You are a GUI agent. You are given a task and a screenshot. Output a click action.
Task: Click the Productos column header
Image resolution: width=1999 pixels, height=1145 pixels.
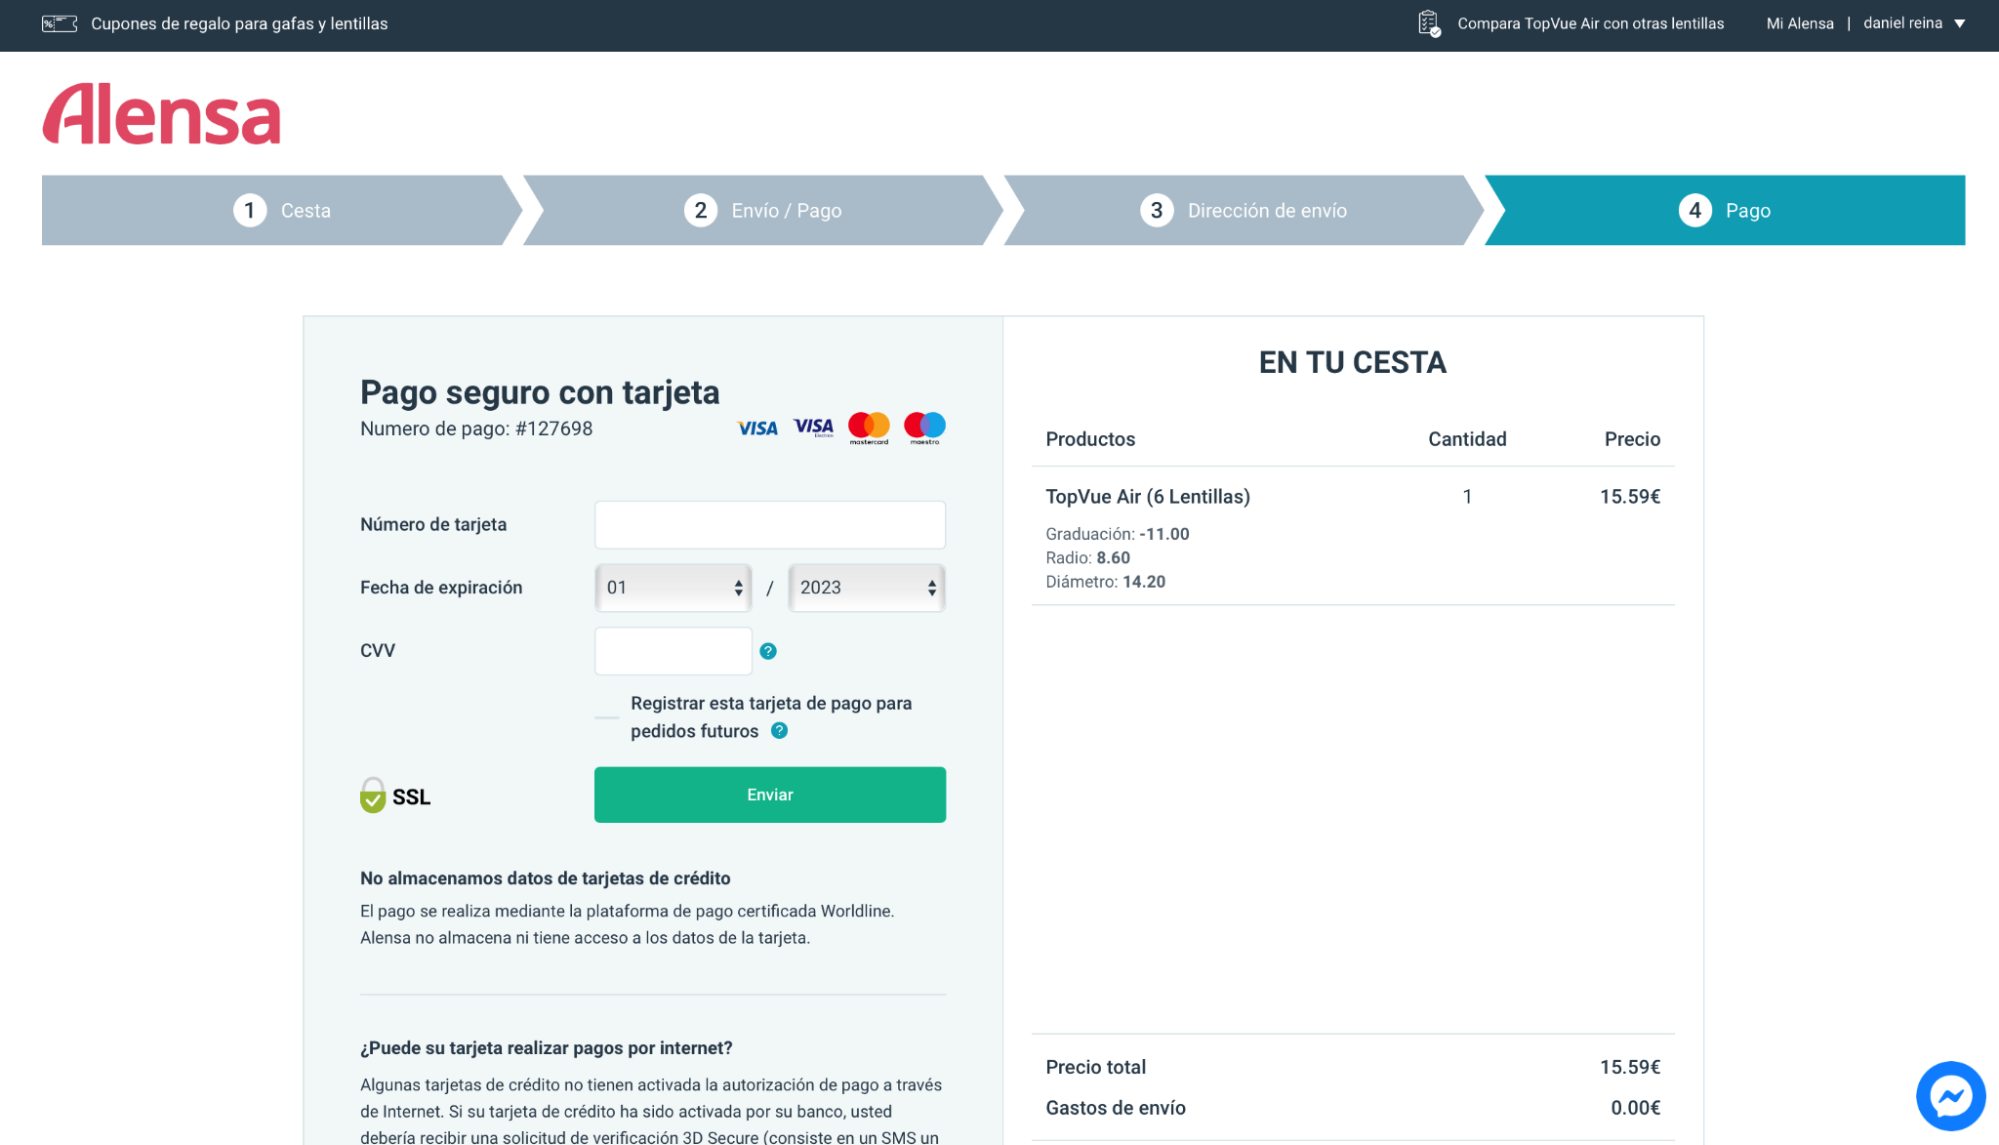[1090, 439]
